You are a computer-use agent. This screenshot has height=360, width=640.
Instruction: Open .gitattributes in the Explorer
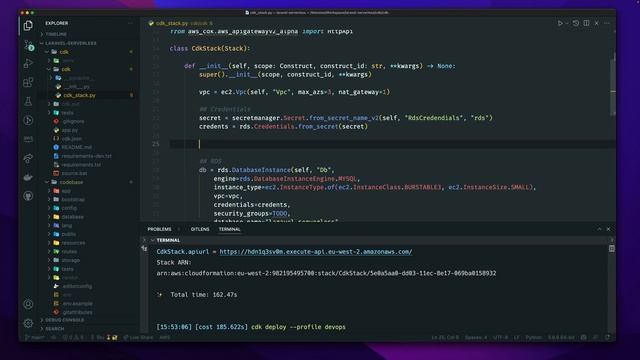pos(77,312)
